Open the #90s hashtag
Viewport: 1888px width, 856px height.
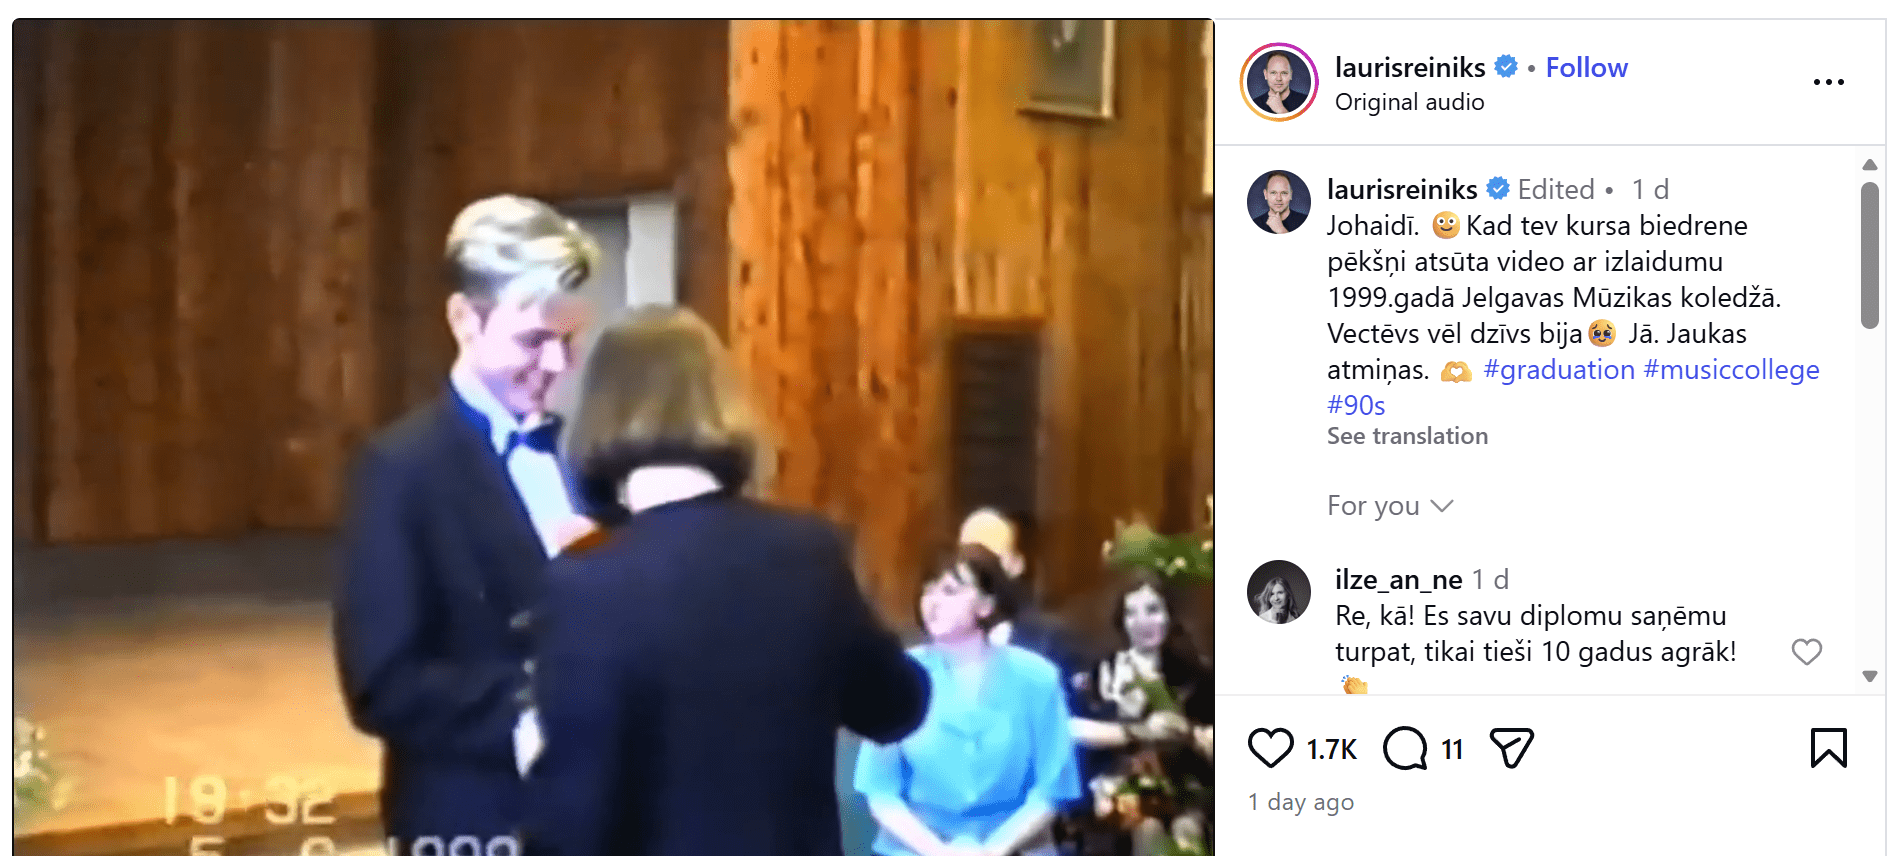pyautogui.click(x=1356, y=406)
